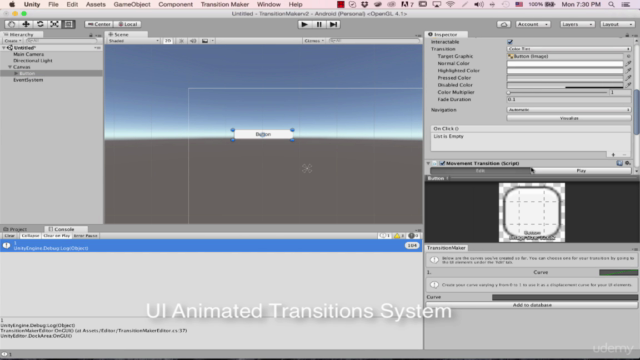Open Spotlight search in menu bar

[x=611, y=4]
